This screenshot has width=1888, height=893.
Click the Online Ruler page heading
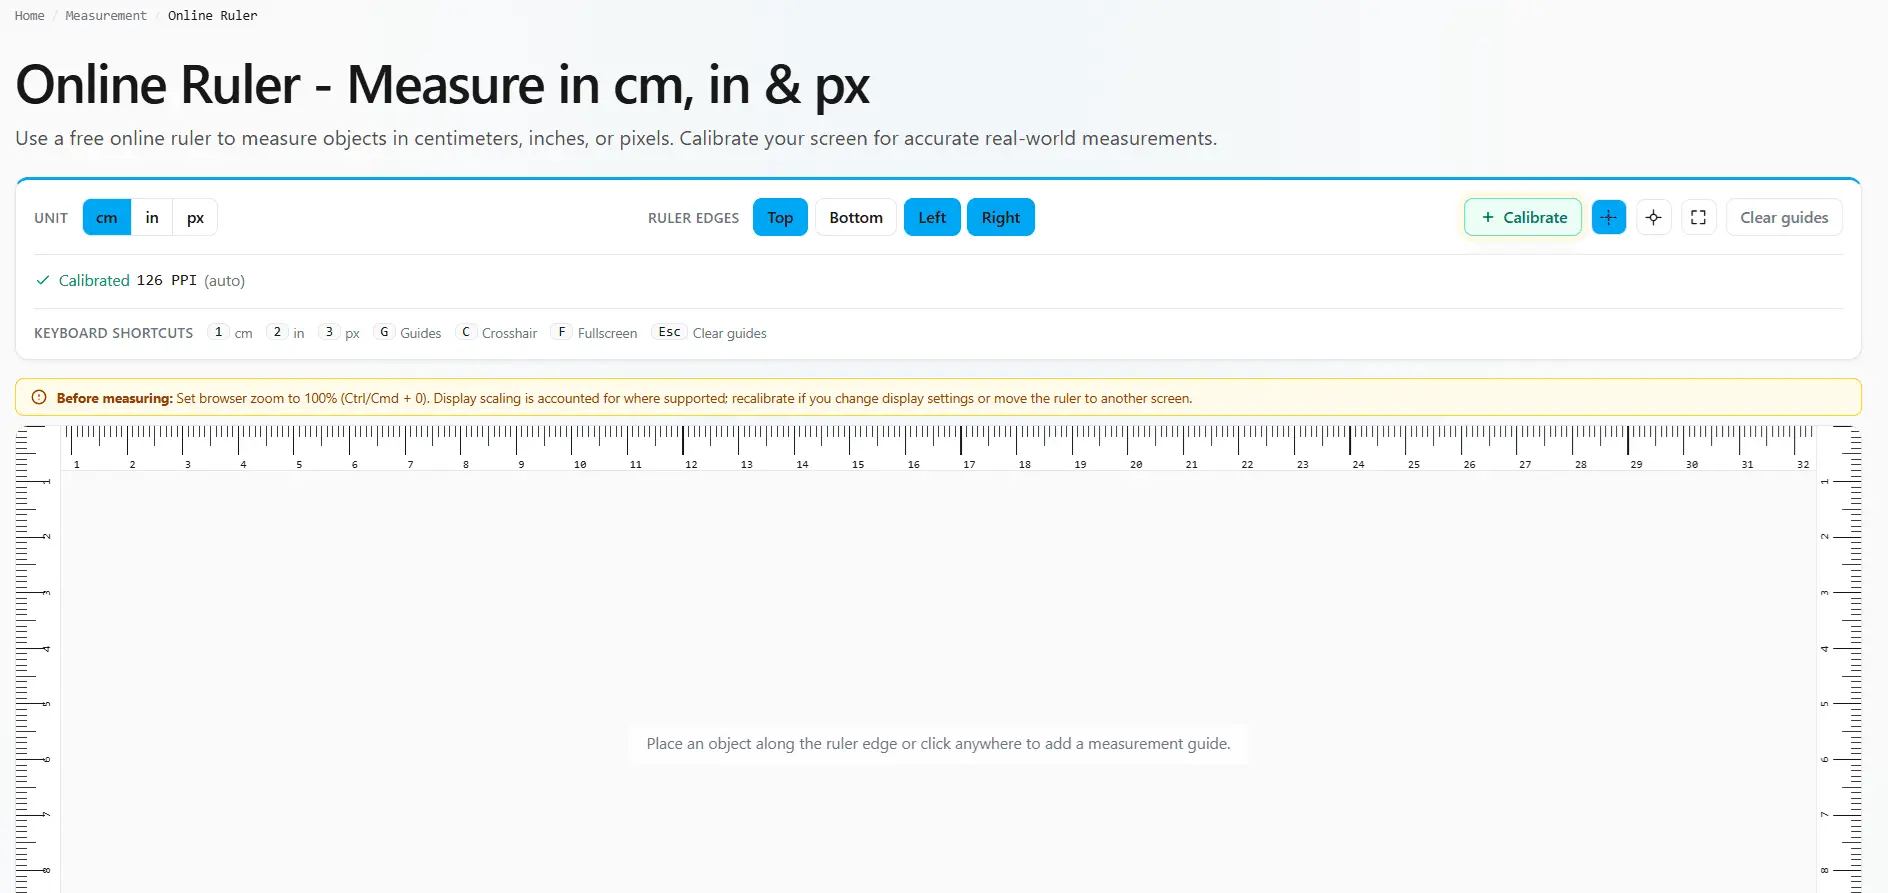click(x=443, y=85)
